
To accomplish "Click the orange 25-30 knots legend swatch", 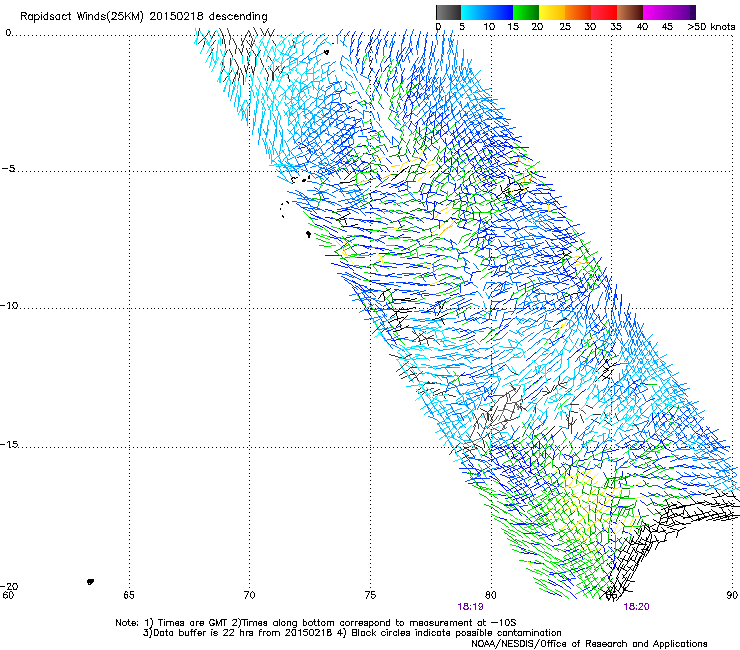I will point(578,12).
